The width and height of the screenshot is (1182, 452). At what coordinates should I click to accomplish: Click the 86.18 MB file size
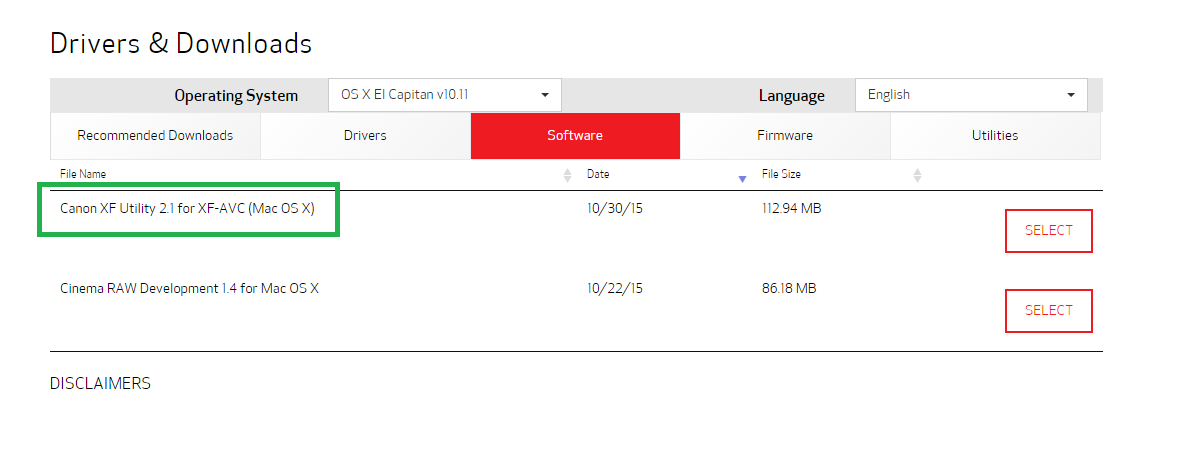[789, 288]
